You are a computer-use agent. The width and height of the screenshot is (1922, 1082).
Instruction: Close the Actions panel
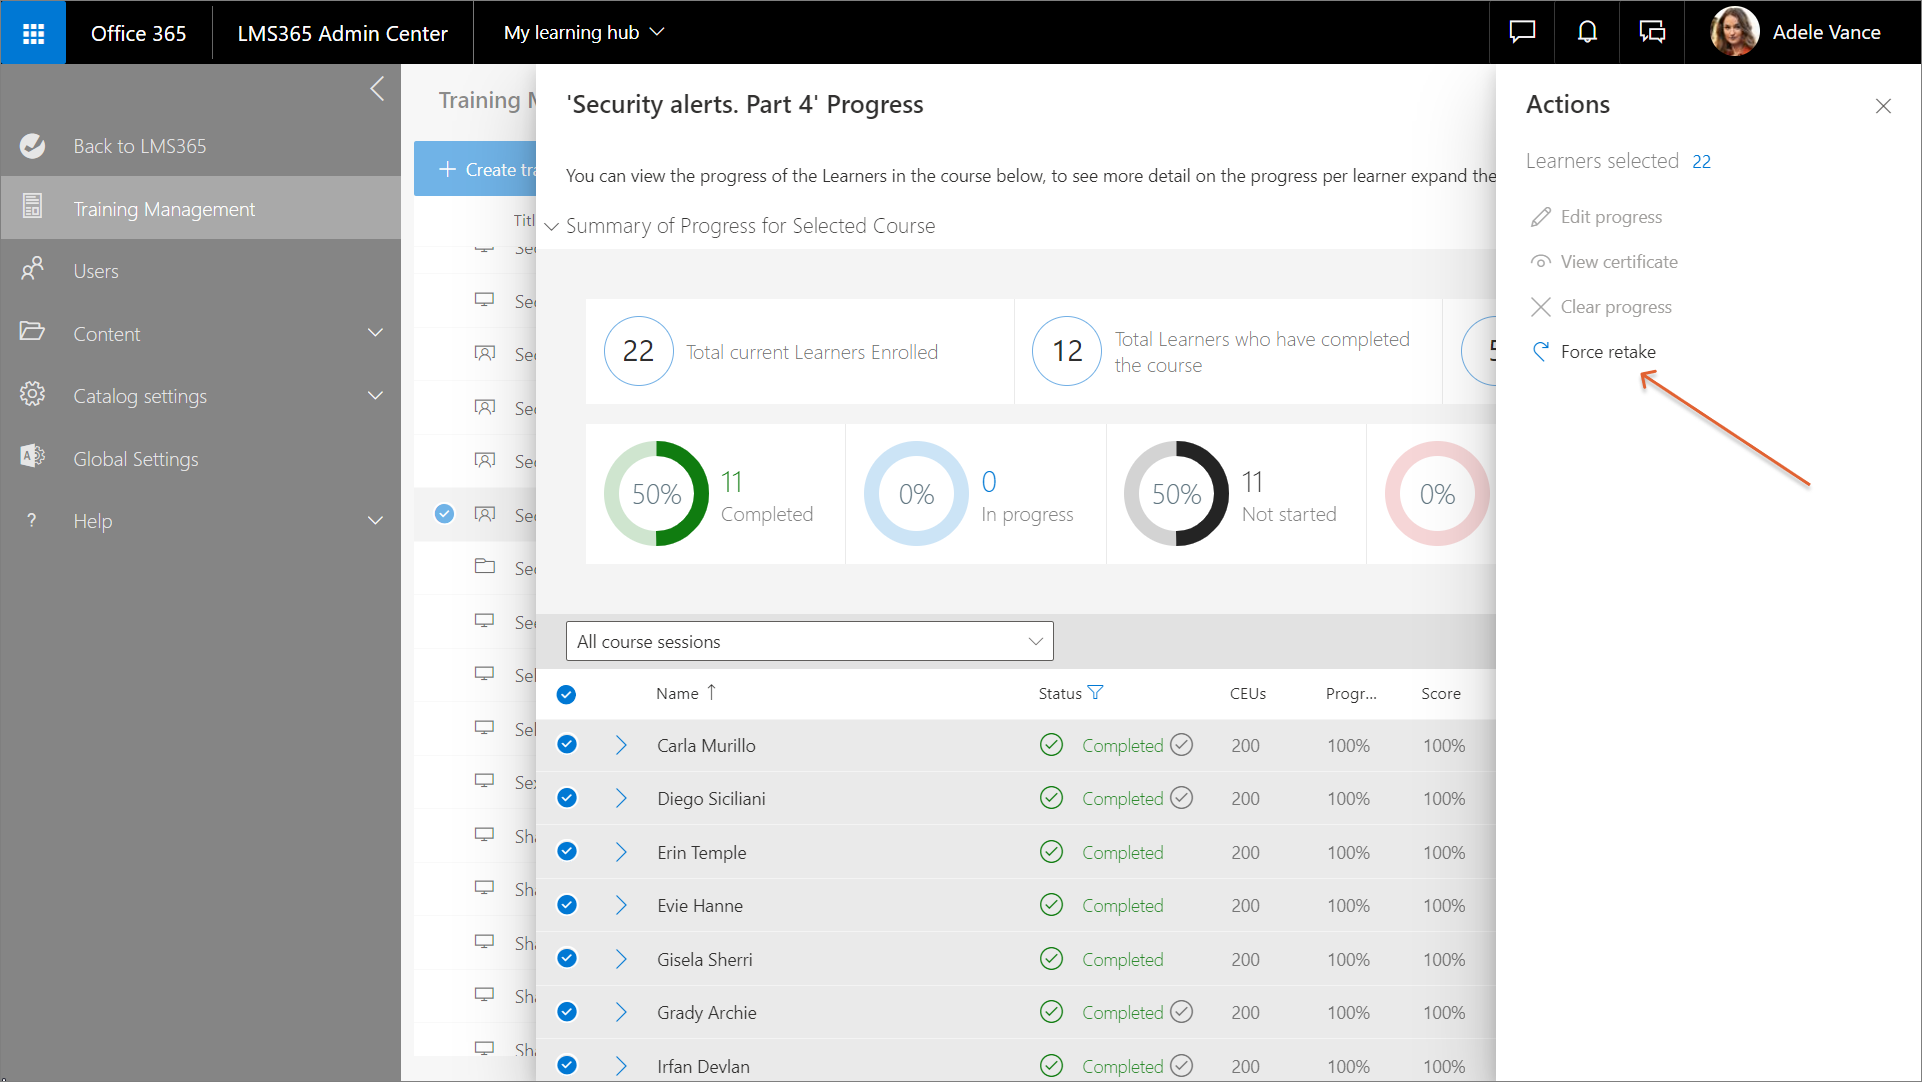tap(1883, 106)
